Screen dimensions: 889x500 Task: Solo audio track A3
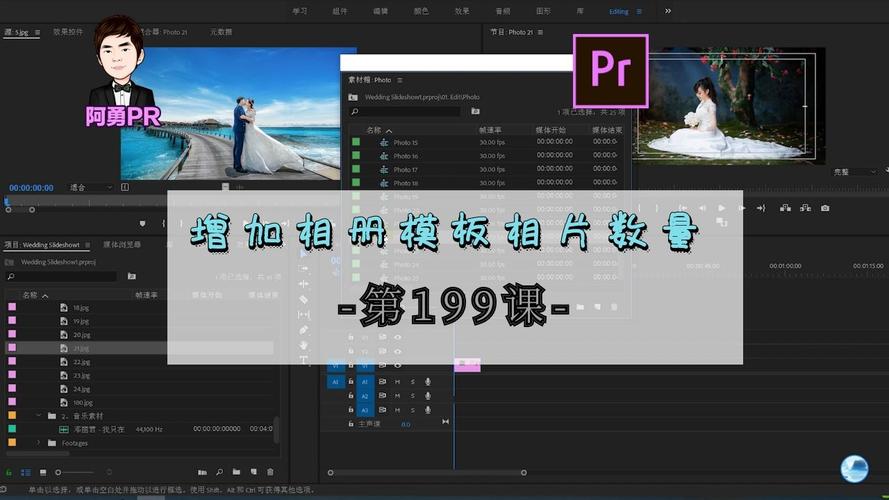[x=413, y=409]
